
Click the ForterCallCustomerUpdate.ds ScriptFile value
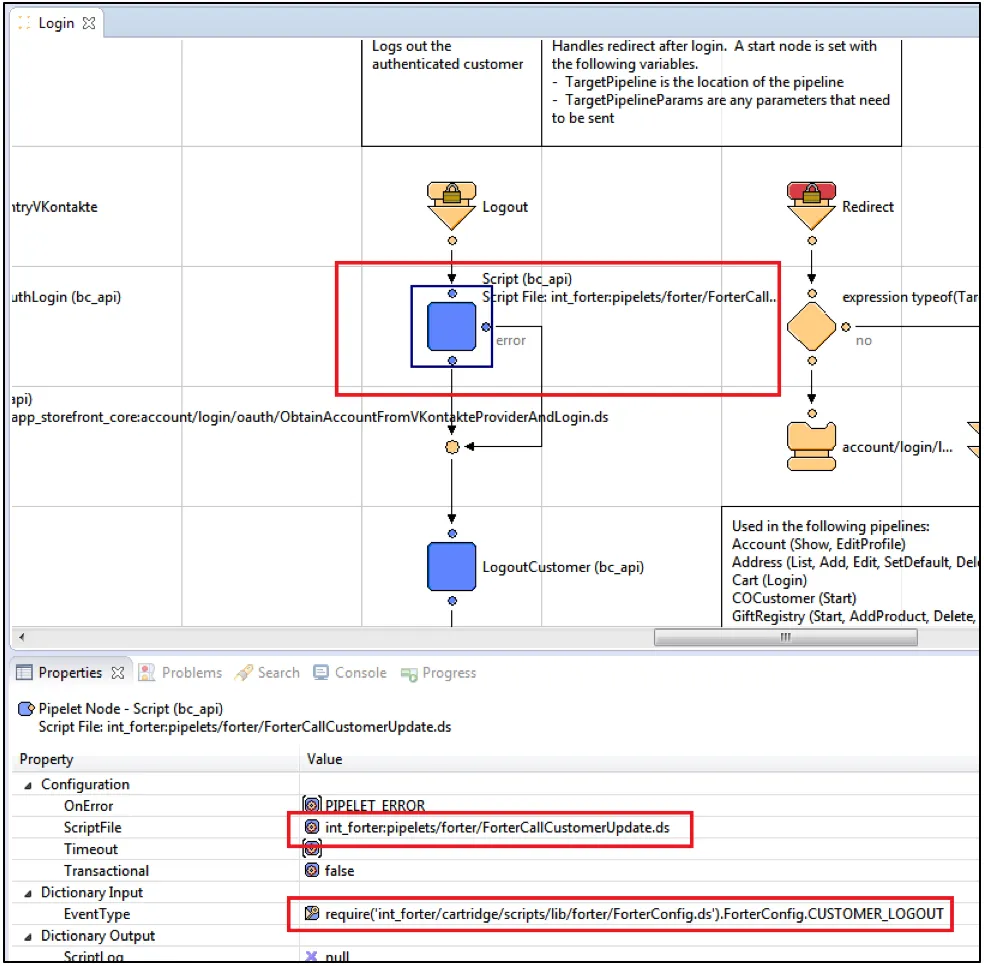497,827
